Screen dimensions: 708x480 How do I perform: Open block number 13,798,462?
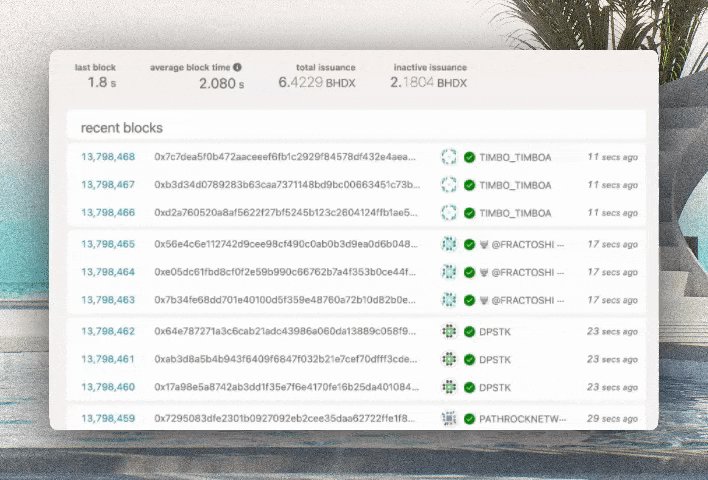coord(108,331)
